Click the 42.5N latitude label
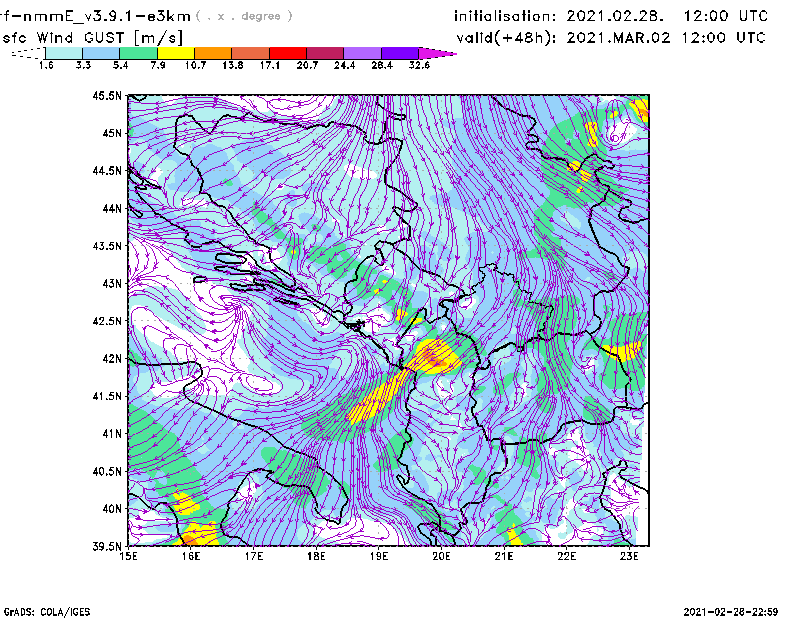Image resolution: width=800 pixels, height=618 pixels. [107, 320]
